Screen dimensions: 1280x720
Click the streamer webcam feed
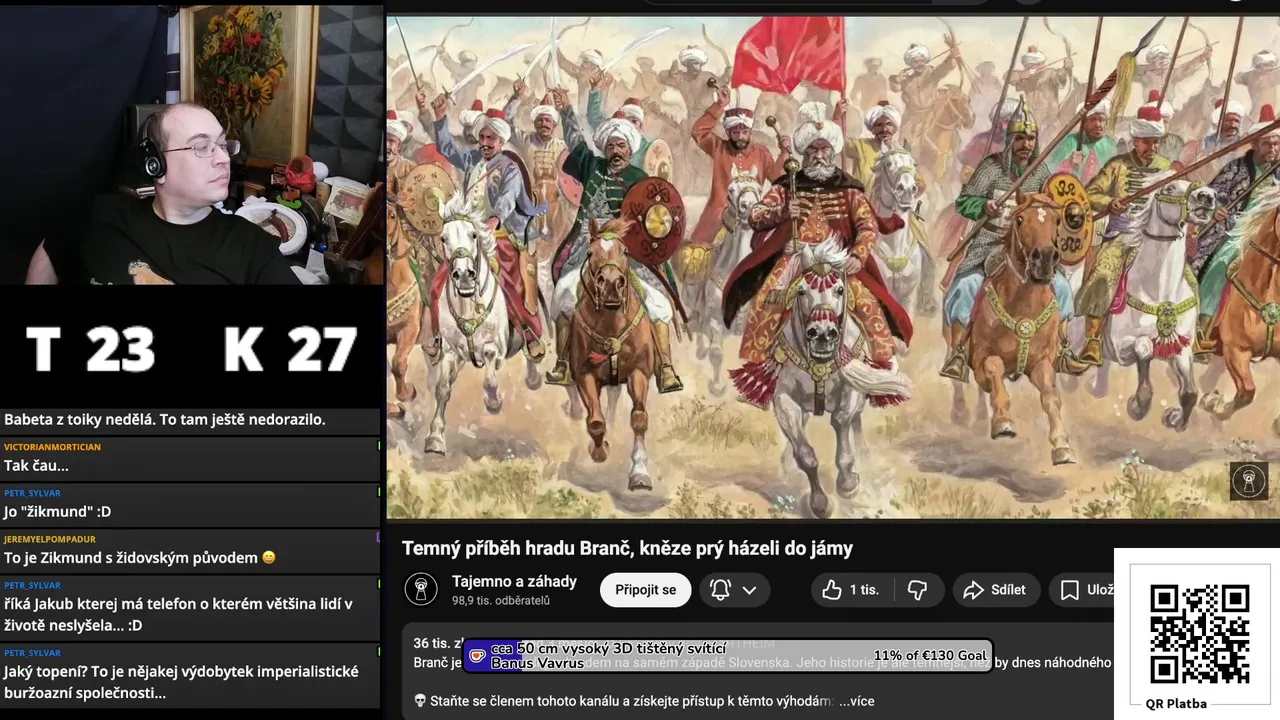[192, 146]
